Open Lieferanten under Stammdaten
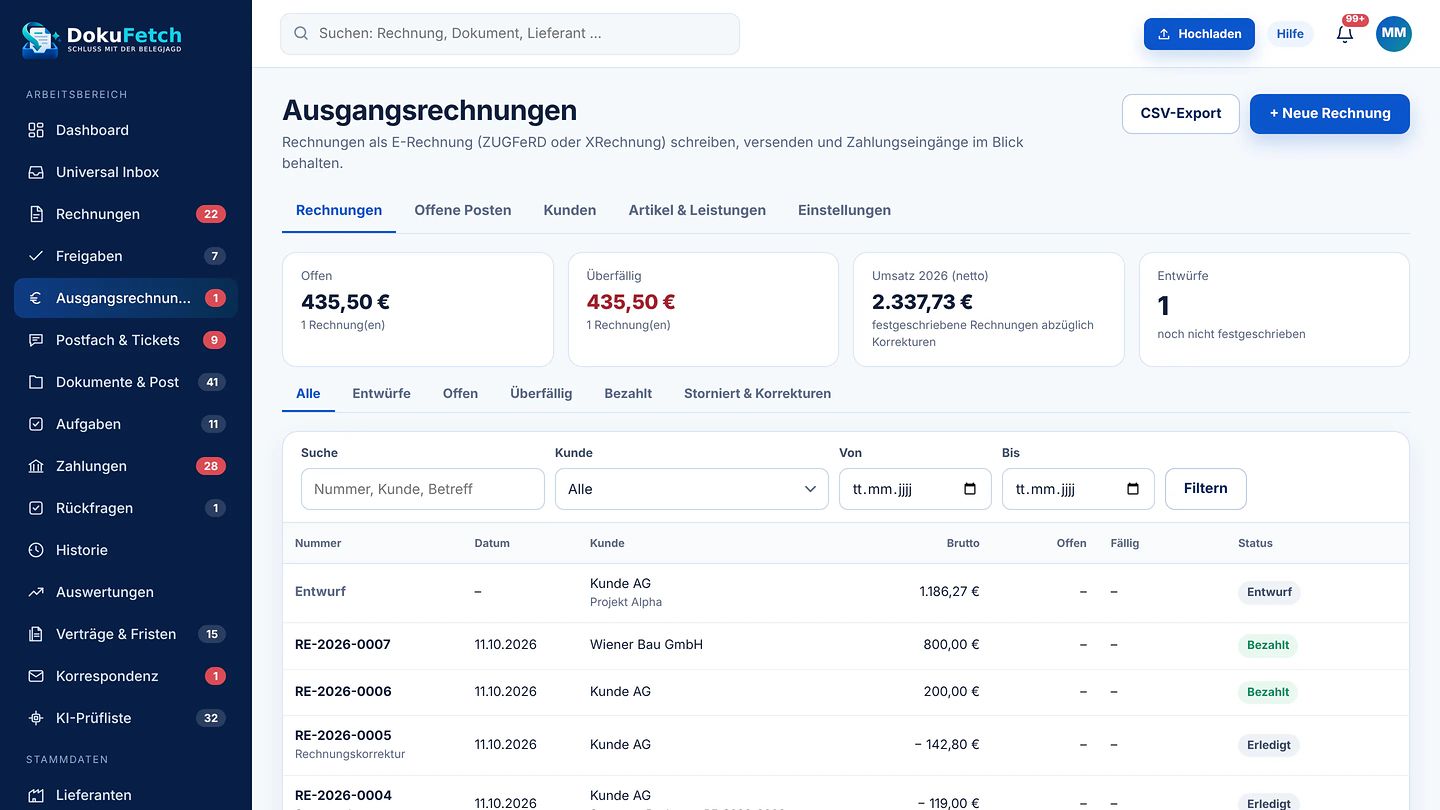Image resolution: width=1440 pixels, height=810 pixels. coord(126,795)
